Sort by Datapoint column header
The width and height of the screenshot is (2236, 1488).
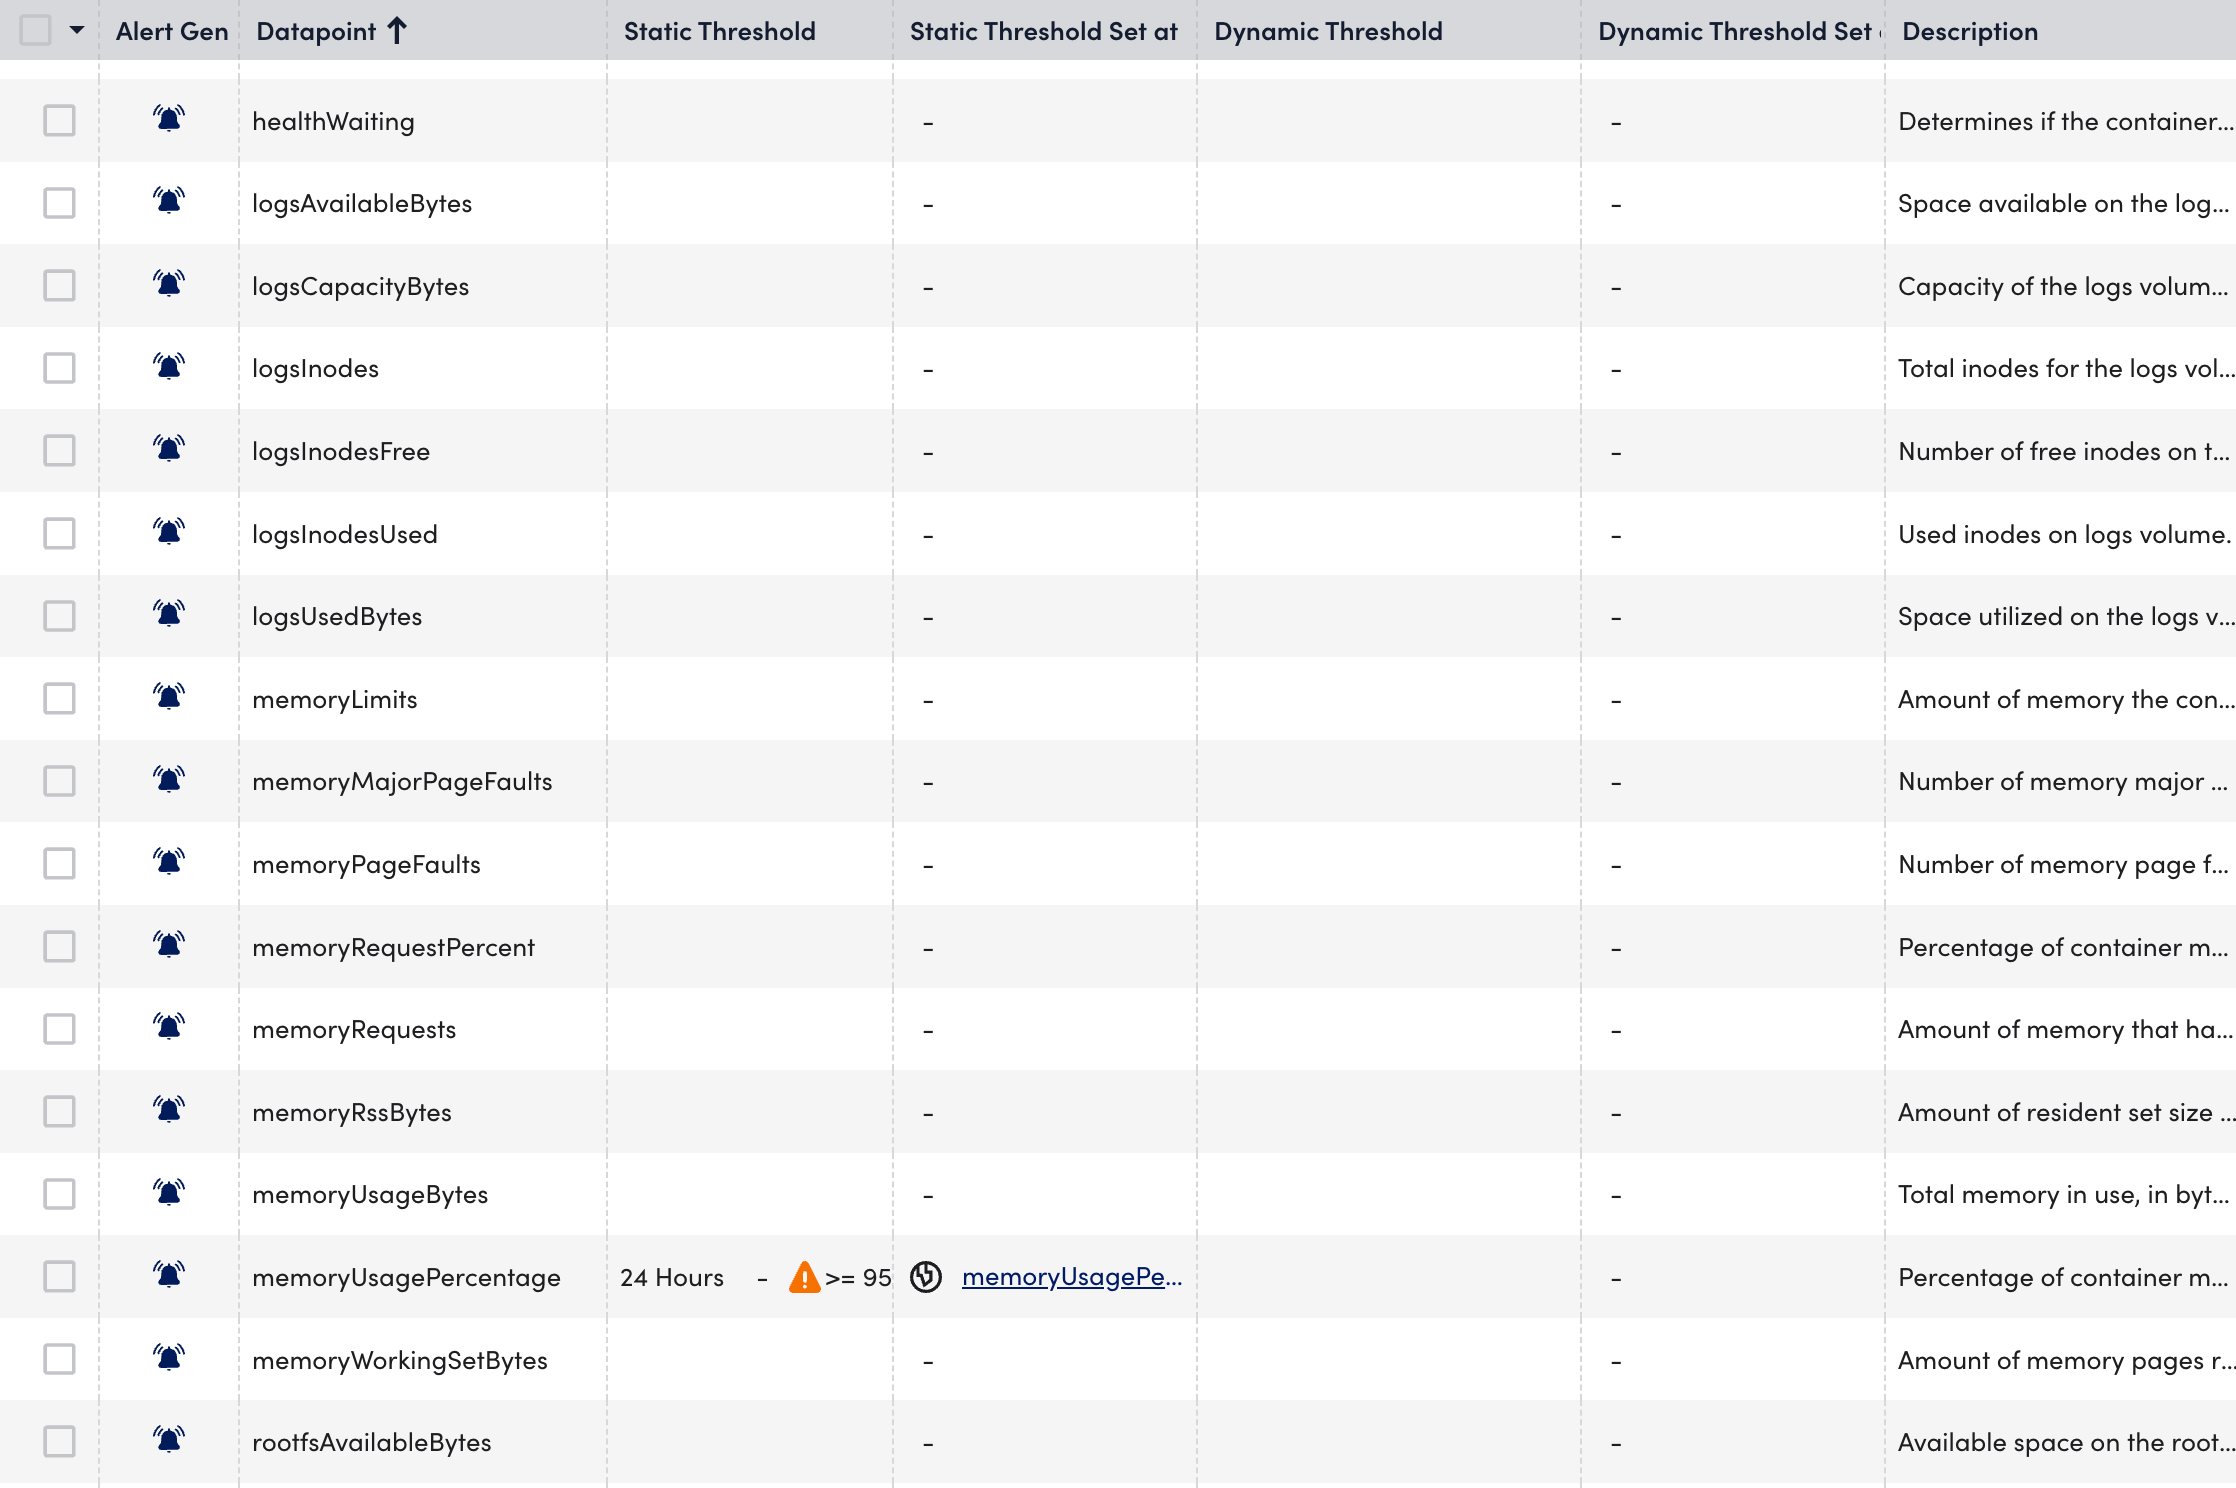316,31
